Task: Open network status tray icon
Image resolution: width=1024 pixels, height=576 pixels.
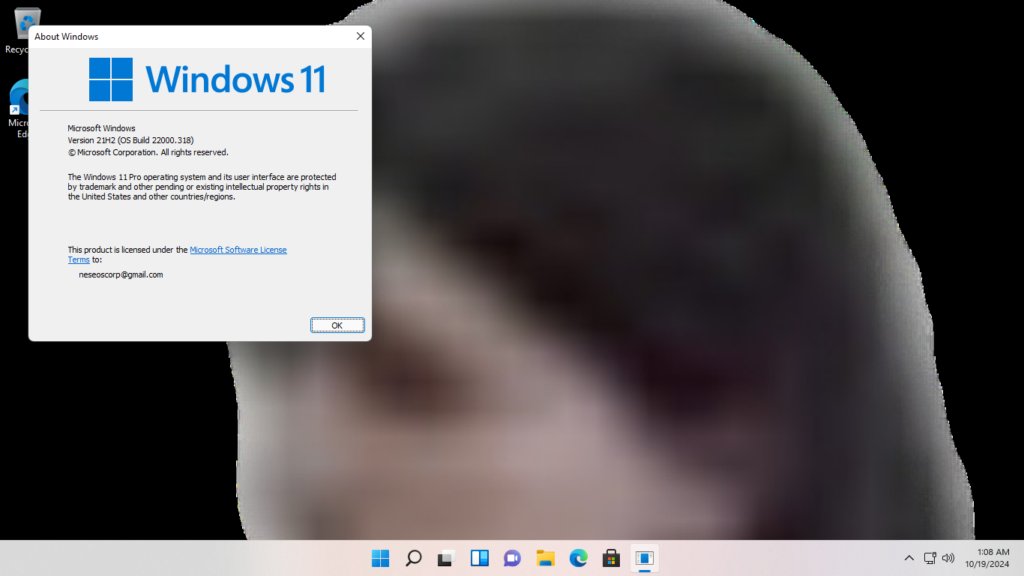Action: pyautogui.click(x=929, y=558)
